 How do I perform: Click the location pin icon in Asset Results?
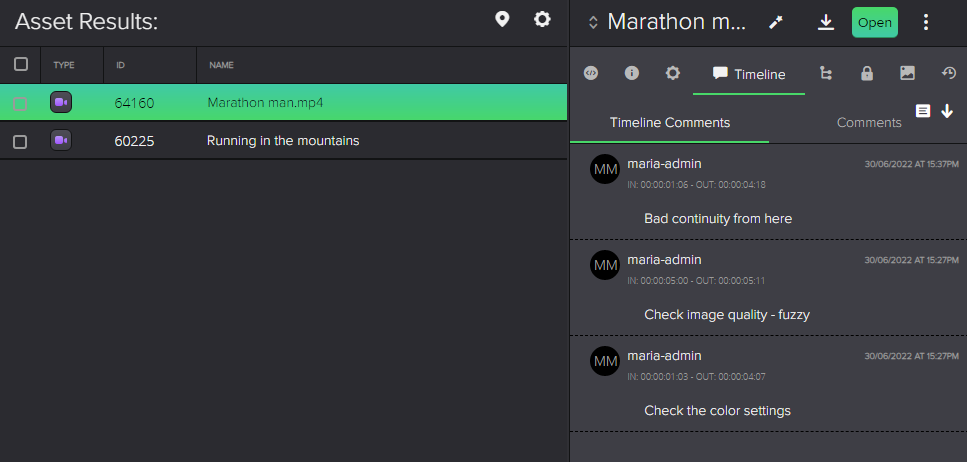pos(503,20)
